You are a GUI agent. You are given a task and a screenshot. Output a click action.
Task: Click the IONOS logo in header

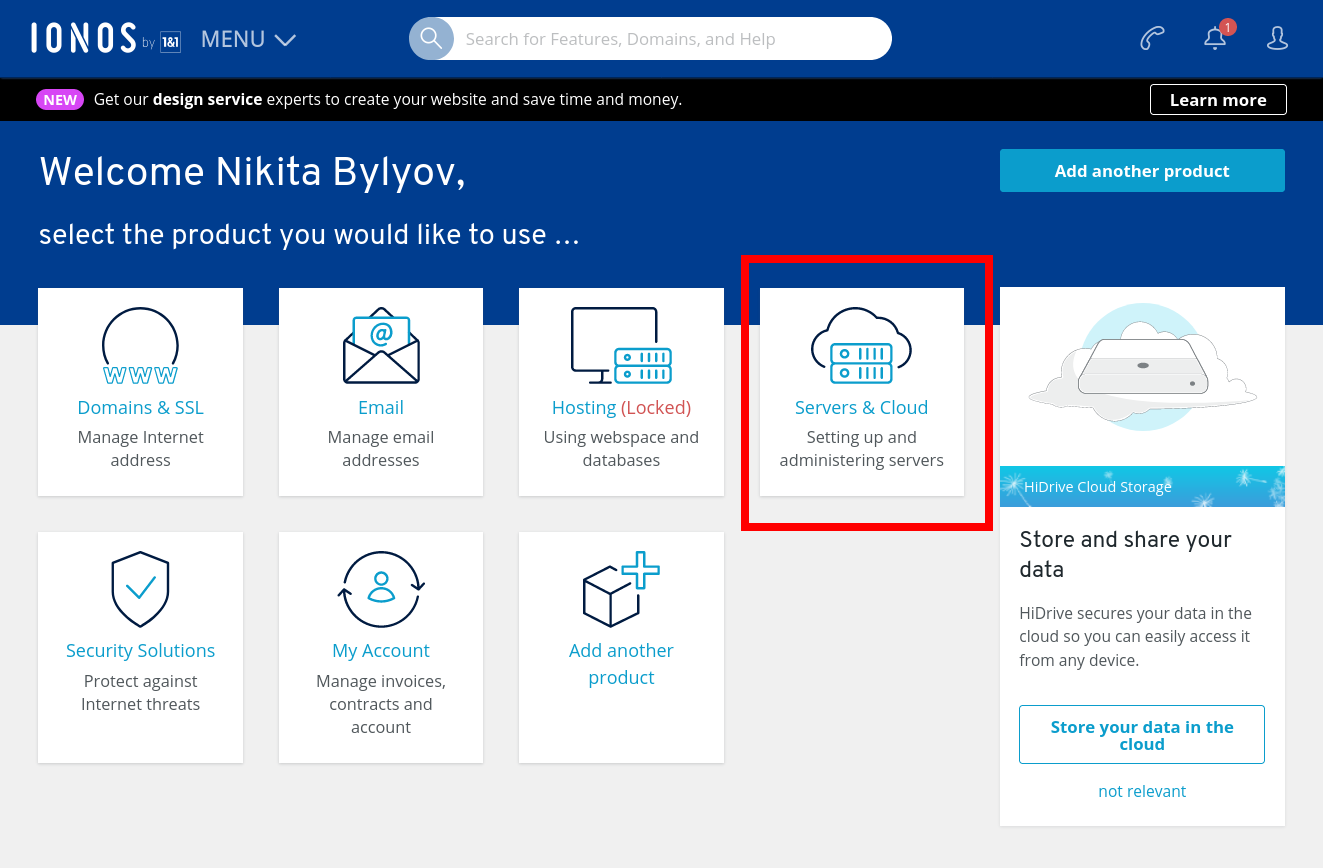(106, 38)
